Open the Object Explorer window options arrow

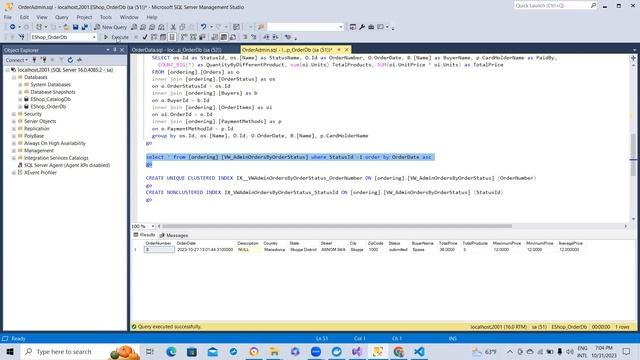click(x=108, y=50)
